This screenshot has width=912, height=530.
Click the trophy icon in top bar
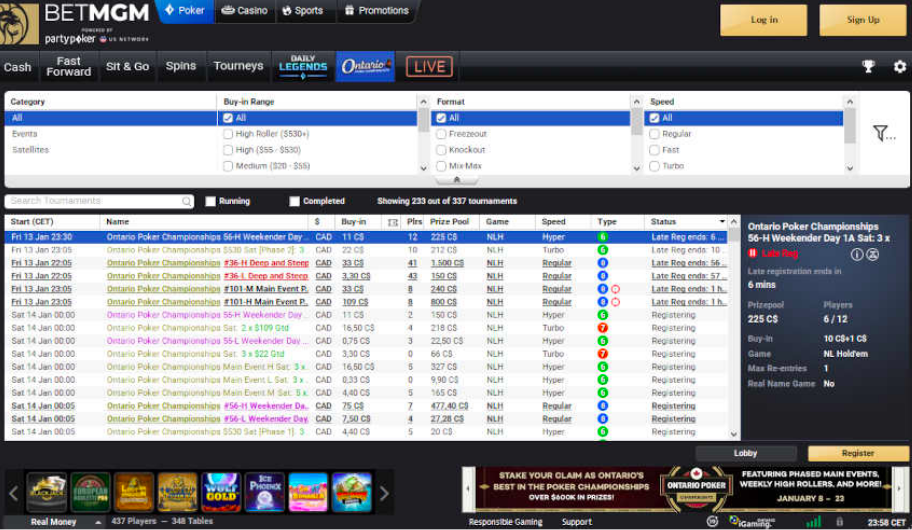[x=869, y=67]
